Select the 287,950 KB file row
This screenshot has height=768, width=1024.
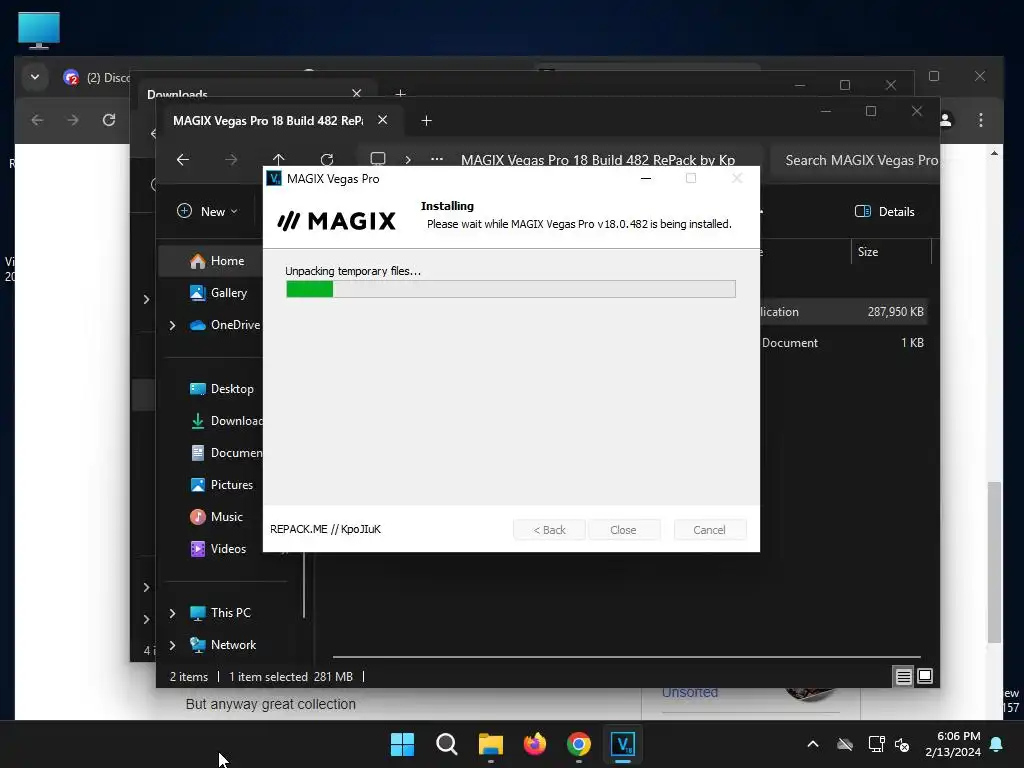(843, 312)
